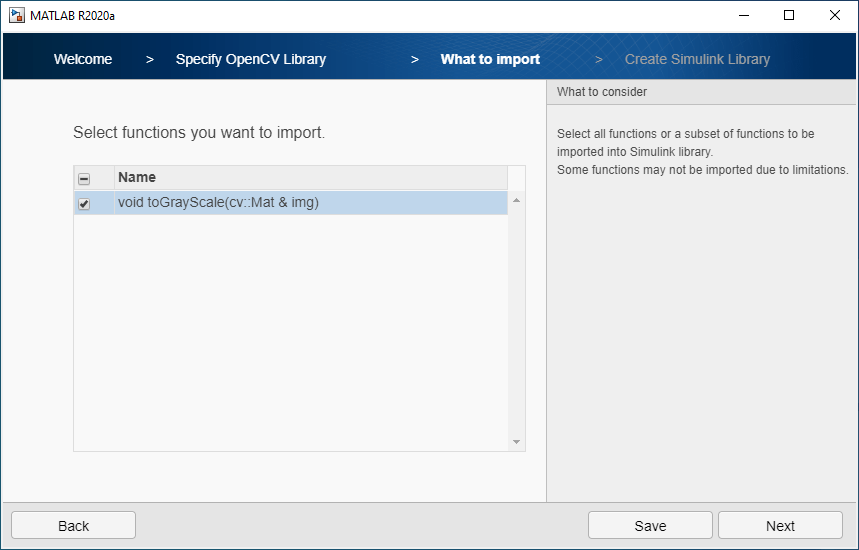Click the What to consider panel header
Viewport: 859px width, 550px height.
[x=701, y=92]
